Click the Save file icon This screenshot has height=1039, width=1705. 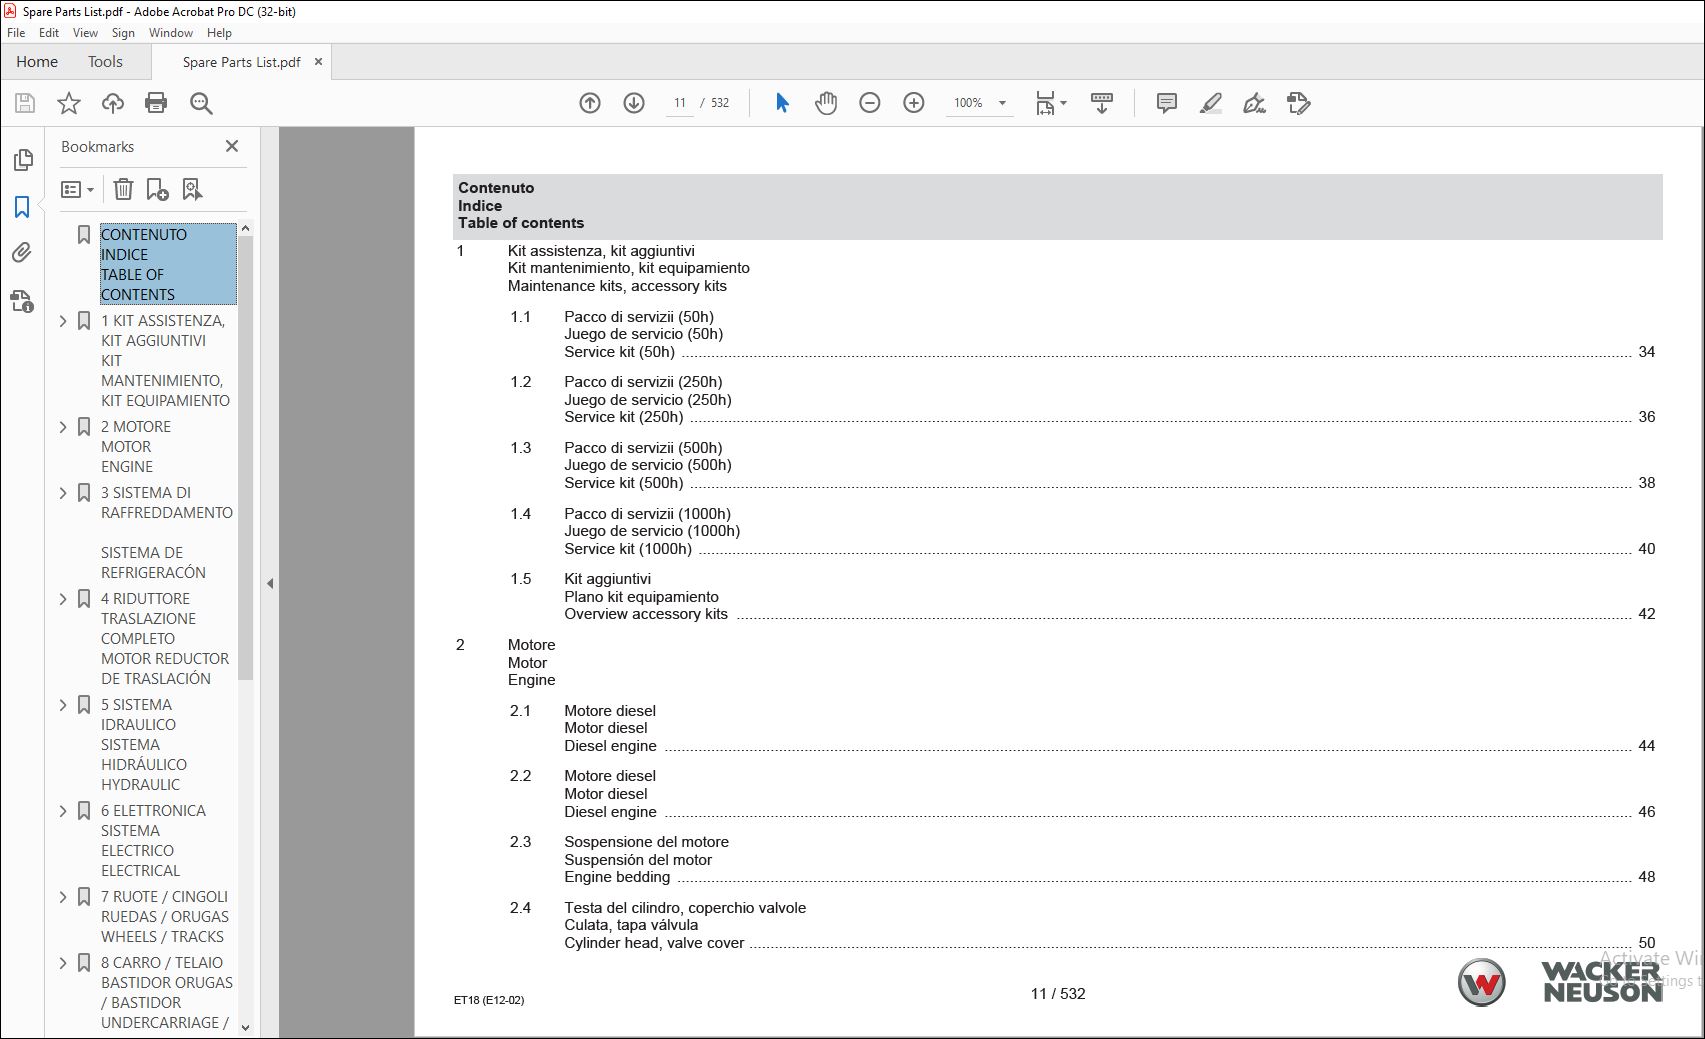click(x=25, y=103)
